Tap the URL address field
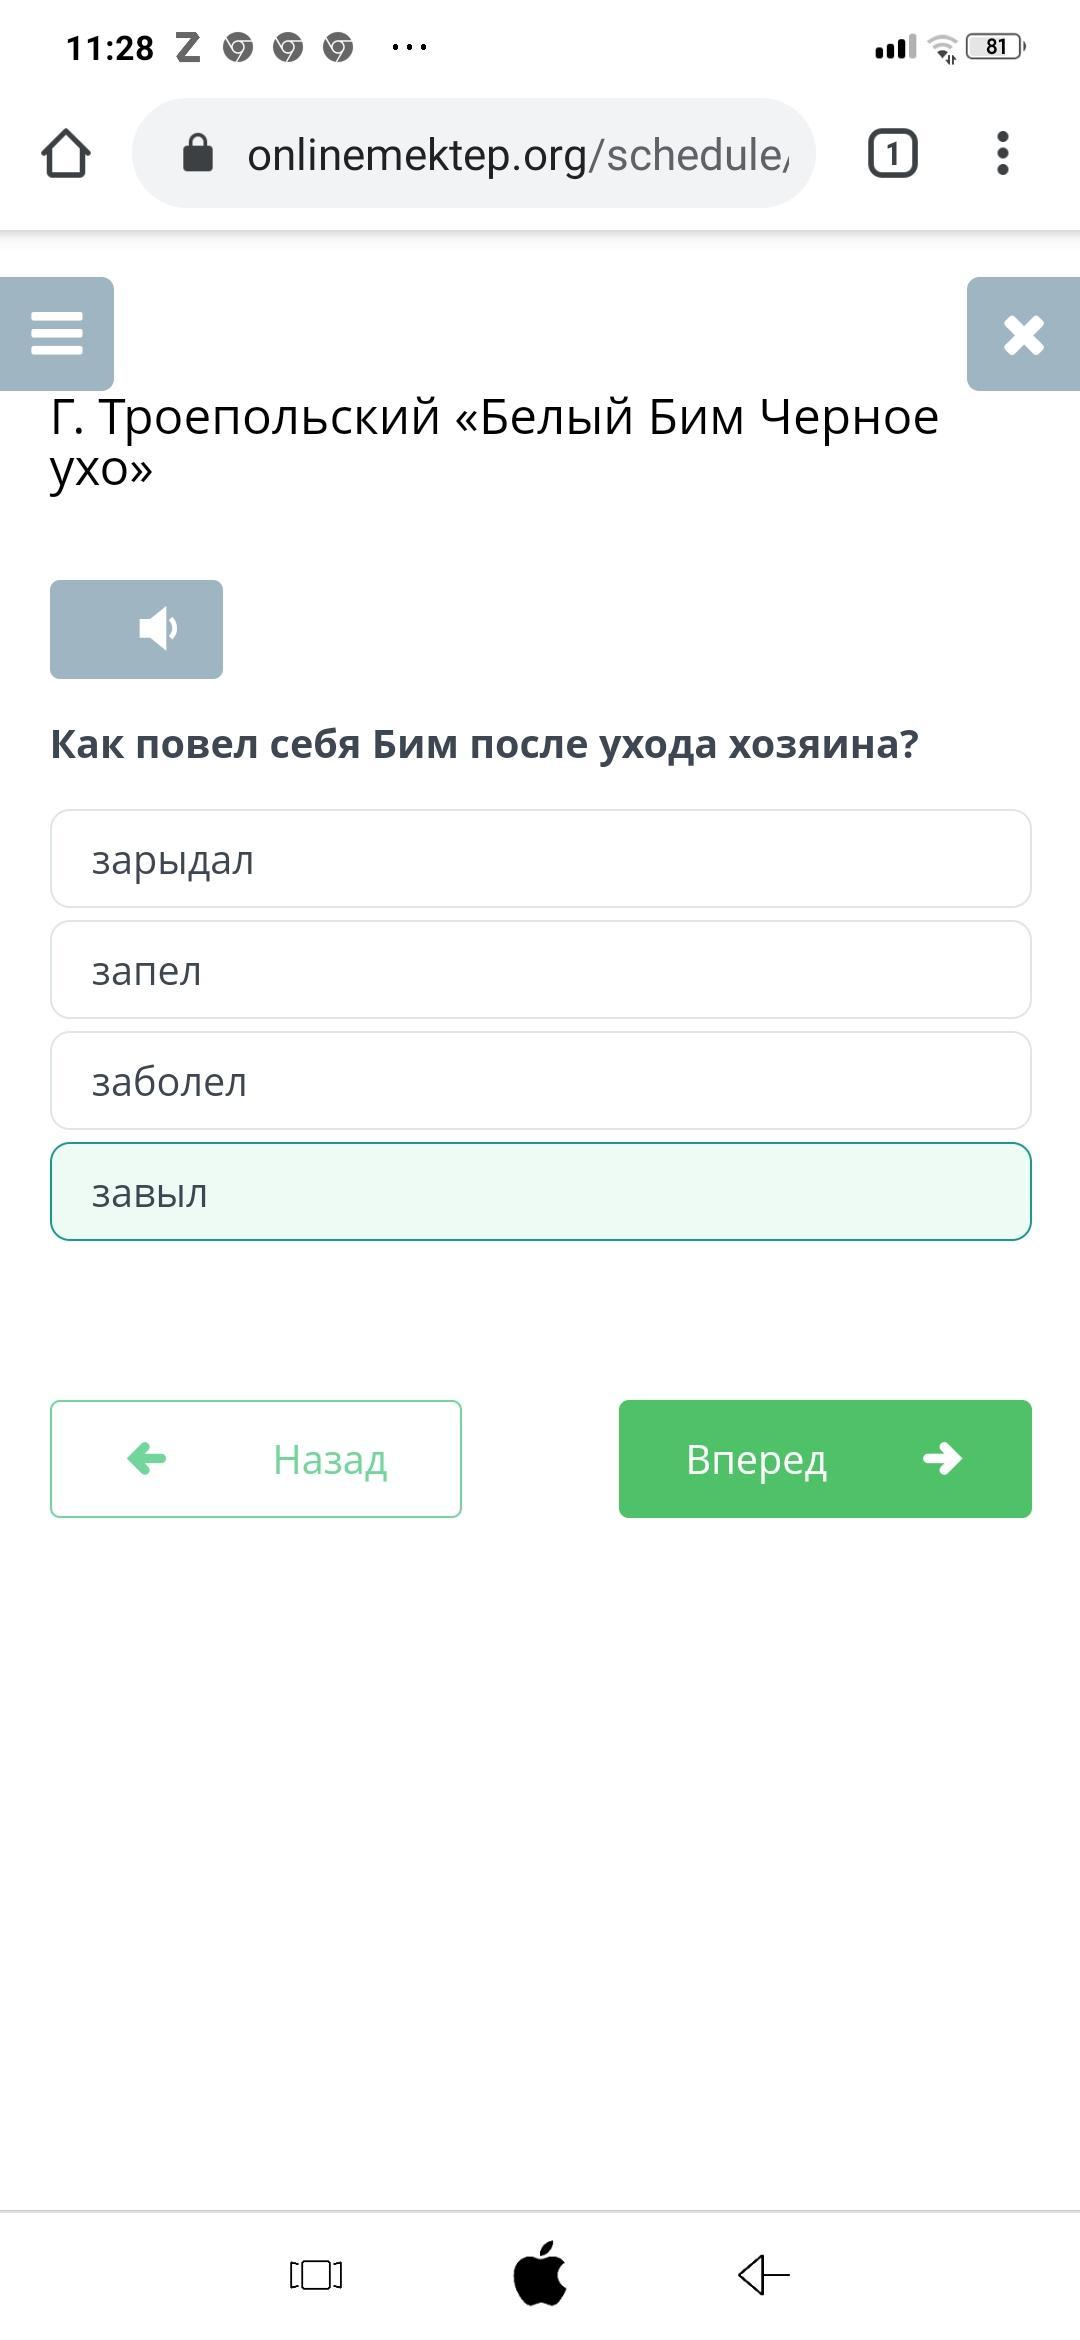1080x2340 pixels. 517,154
